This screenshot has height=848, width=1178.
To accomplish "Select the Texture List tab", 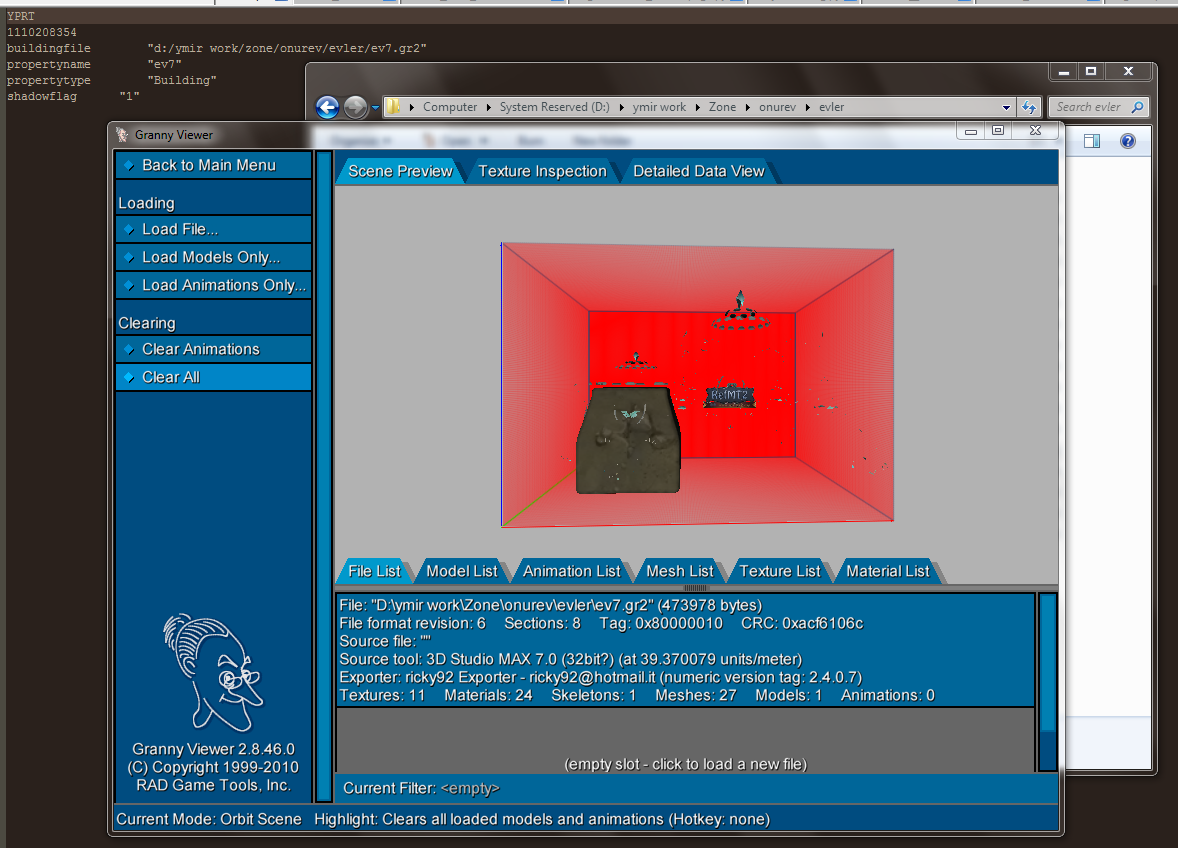I will (x=780, y=571).
